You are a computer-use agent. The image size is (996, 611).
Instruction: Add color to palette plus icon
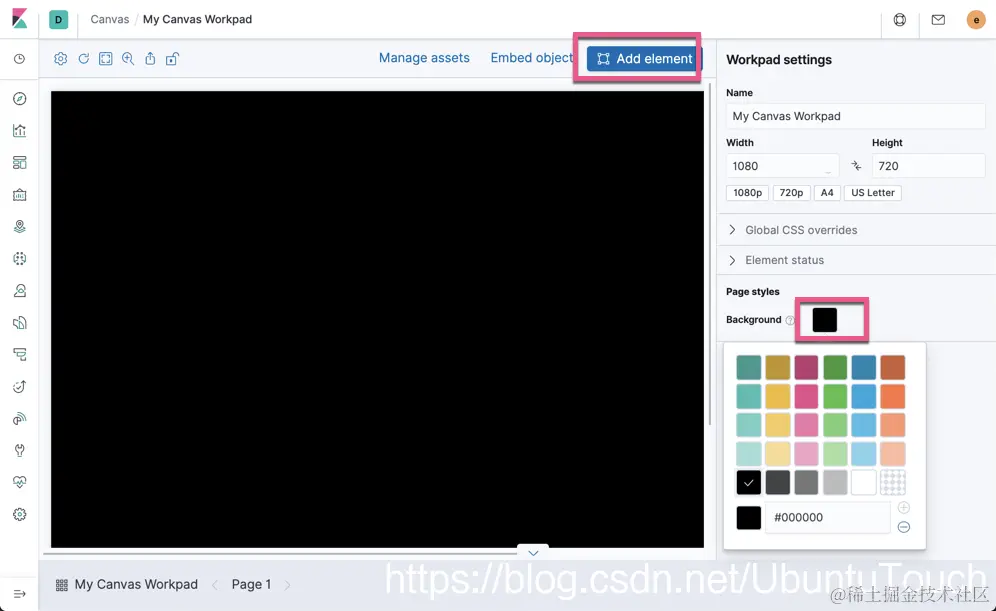tap(904, 507)
